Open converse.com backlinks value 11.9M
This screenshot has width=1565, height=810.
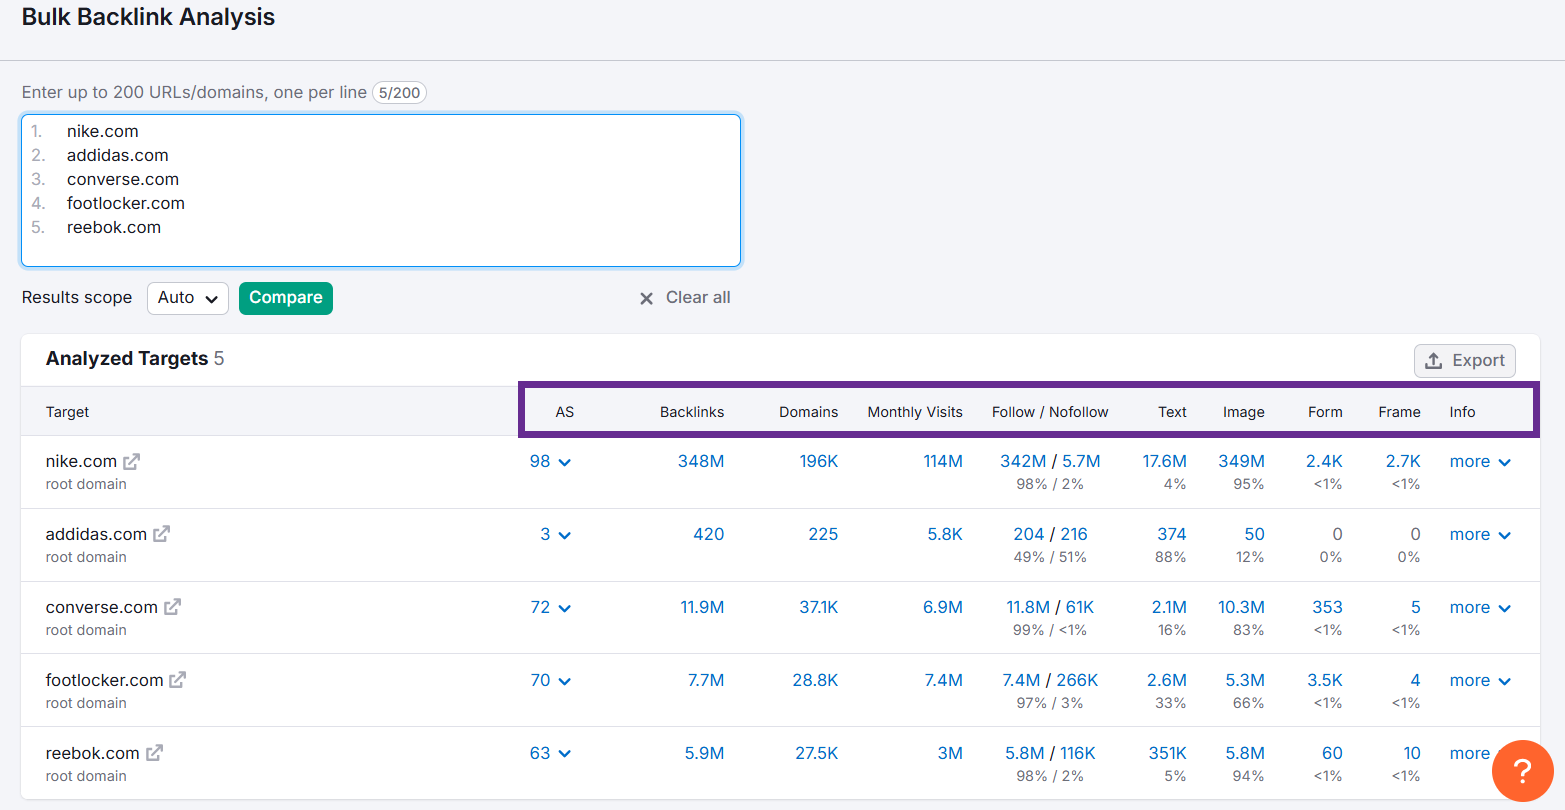(702, 607)
